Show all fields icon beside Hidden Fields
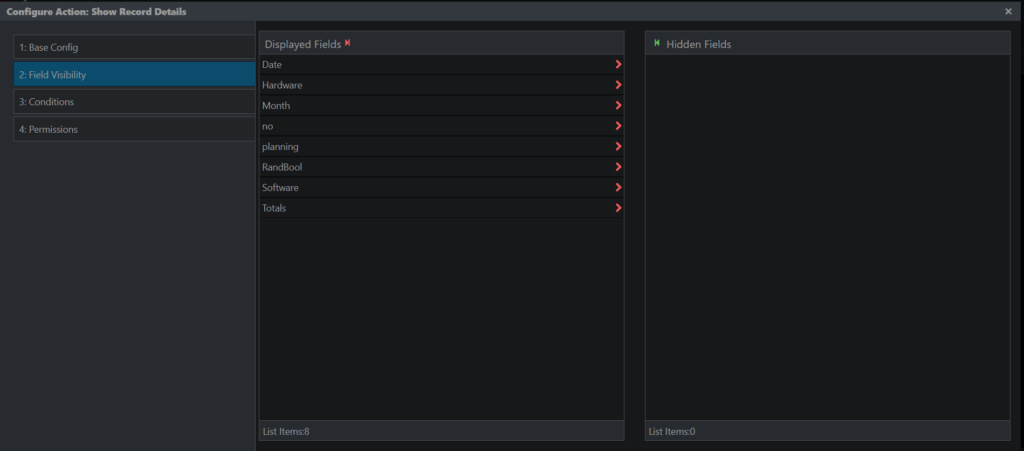Screen dimensions: 1024x451 coord(657,43)
